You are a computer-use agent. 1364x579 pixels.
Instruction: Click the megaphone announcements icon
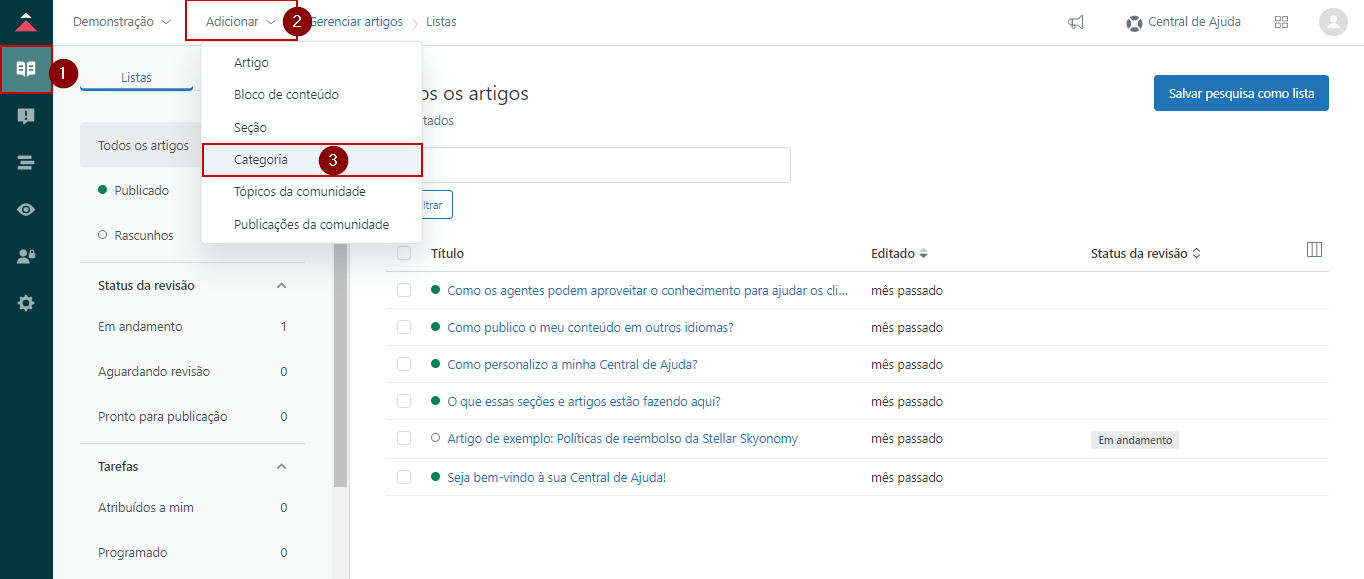1076,22
